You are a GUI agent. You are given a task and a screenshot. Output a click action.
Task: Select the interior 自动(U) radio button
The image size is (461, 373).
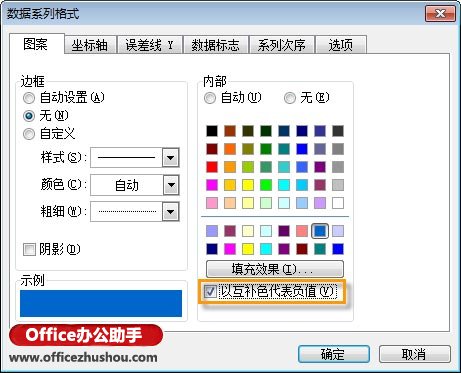pos(210,98)
